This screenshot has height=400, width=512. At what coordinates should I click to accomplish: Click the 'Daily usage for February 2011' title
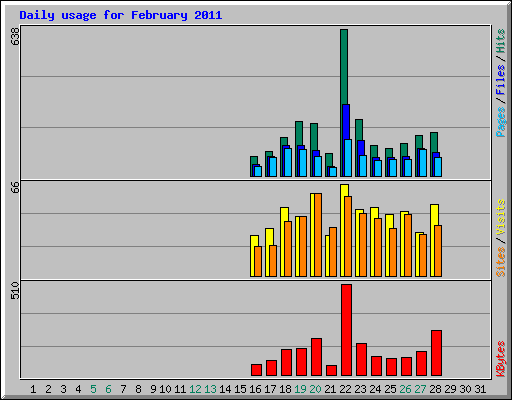[121, 15]
